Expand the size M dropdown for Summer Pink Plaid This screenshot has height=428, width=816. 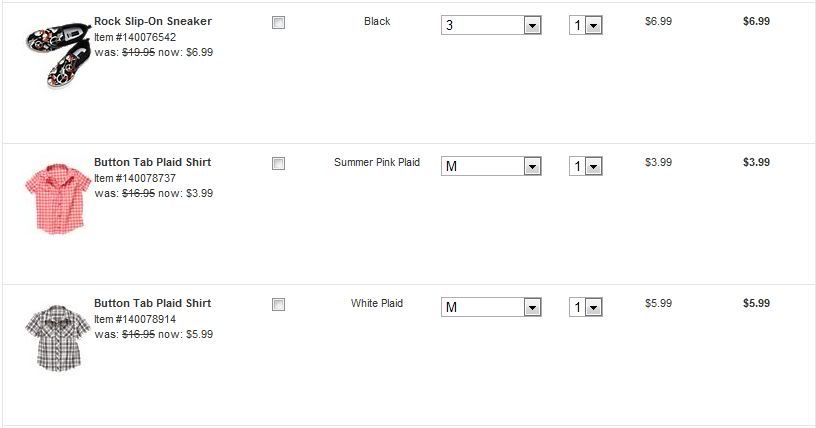click(491, 166)
